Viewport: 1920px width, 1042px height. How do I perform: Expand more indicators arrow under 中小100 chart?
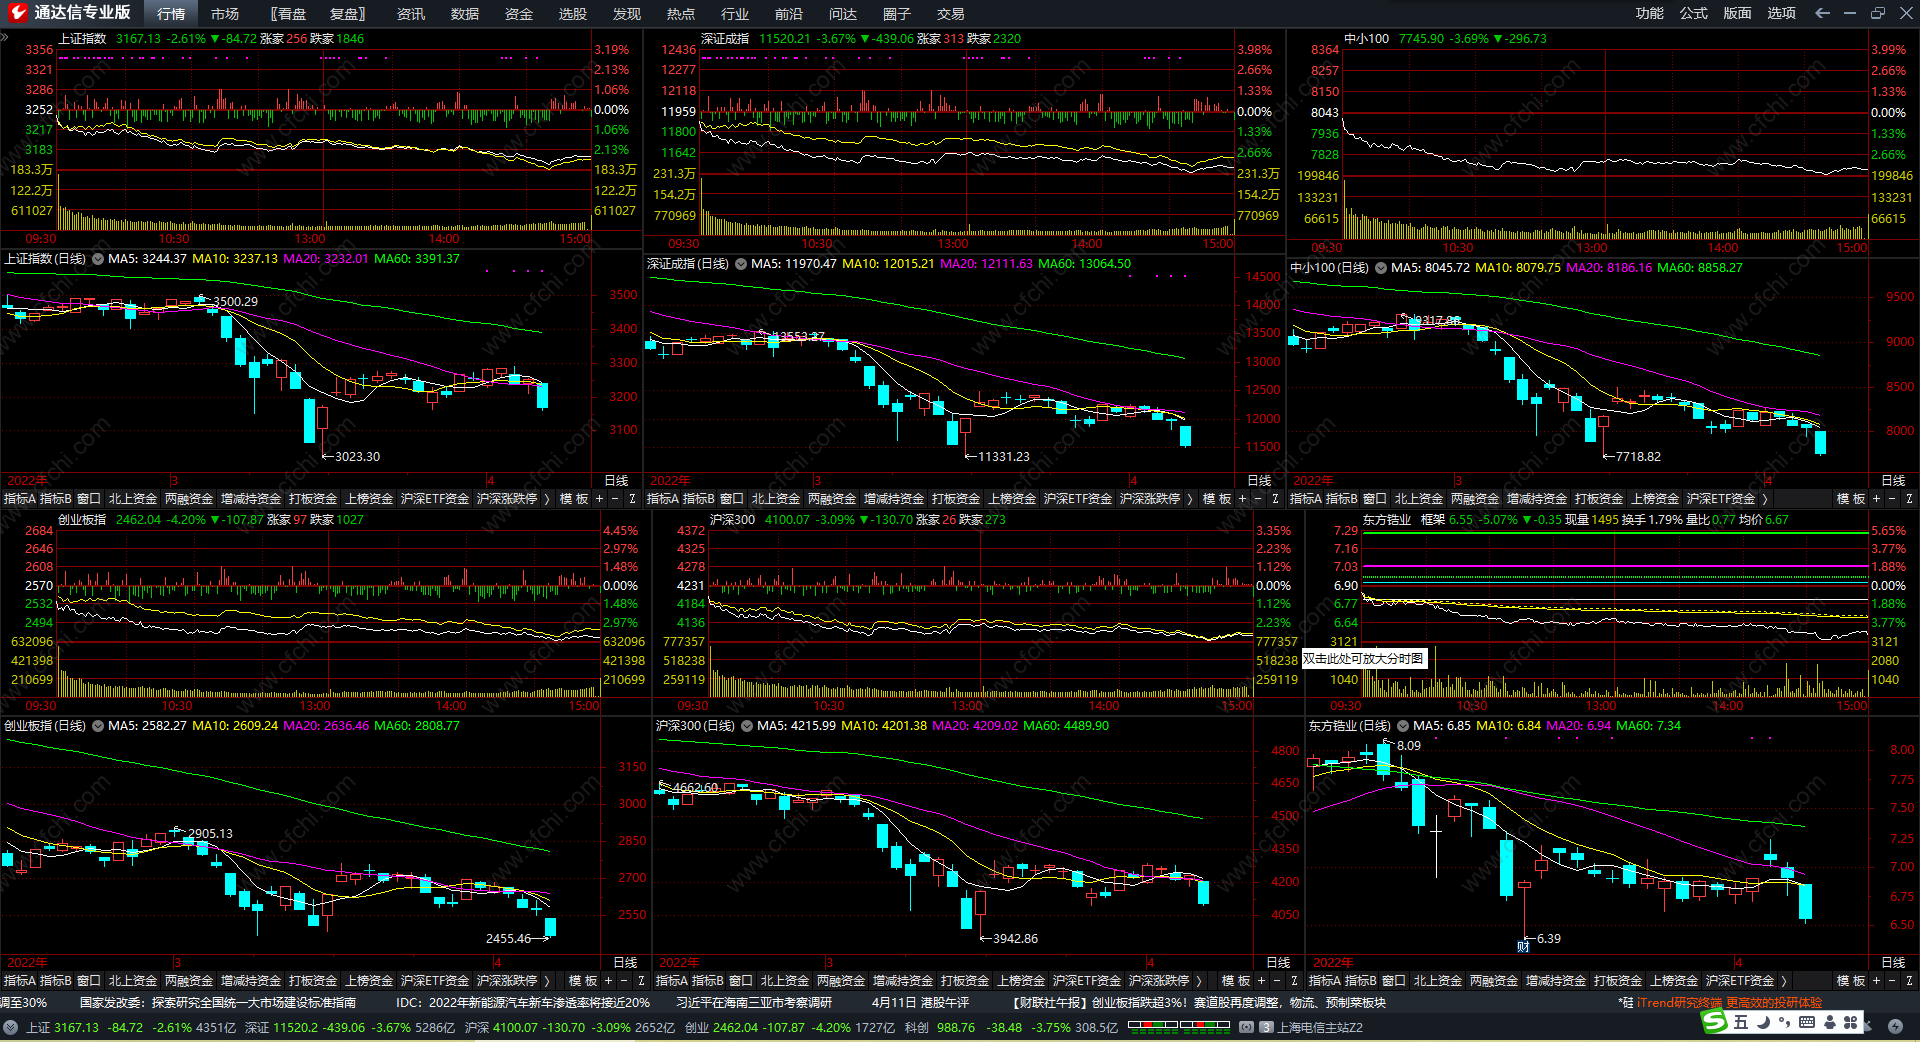click(x=1765, y=498)
